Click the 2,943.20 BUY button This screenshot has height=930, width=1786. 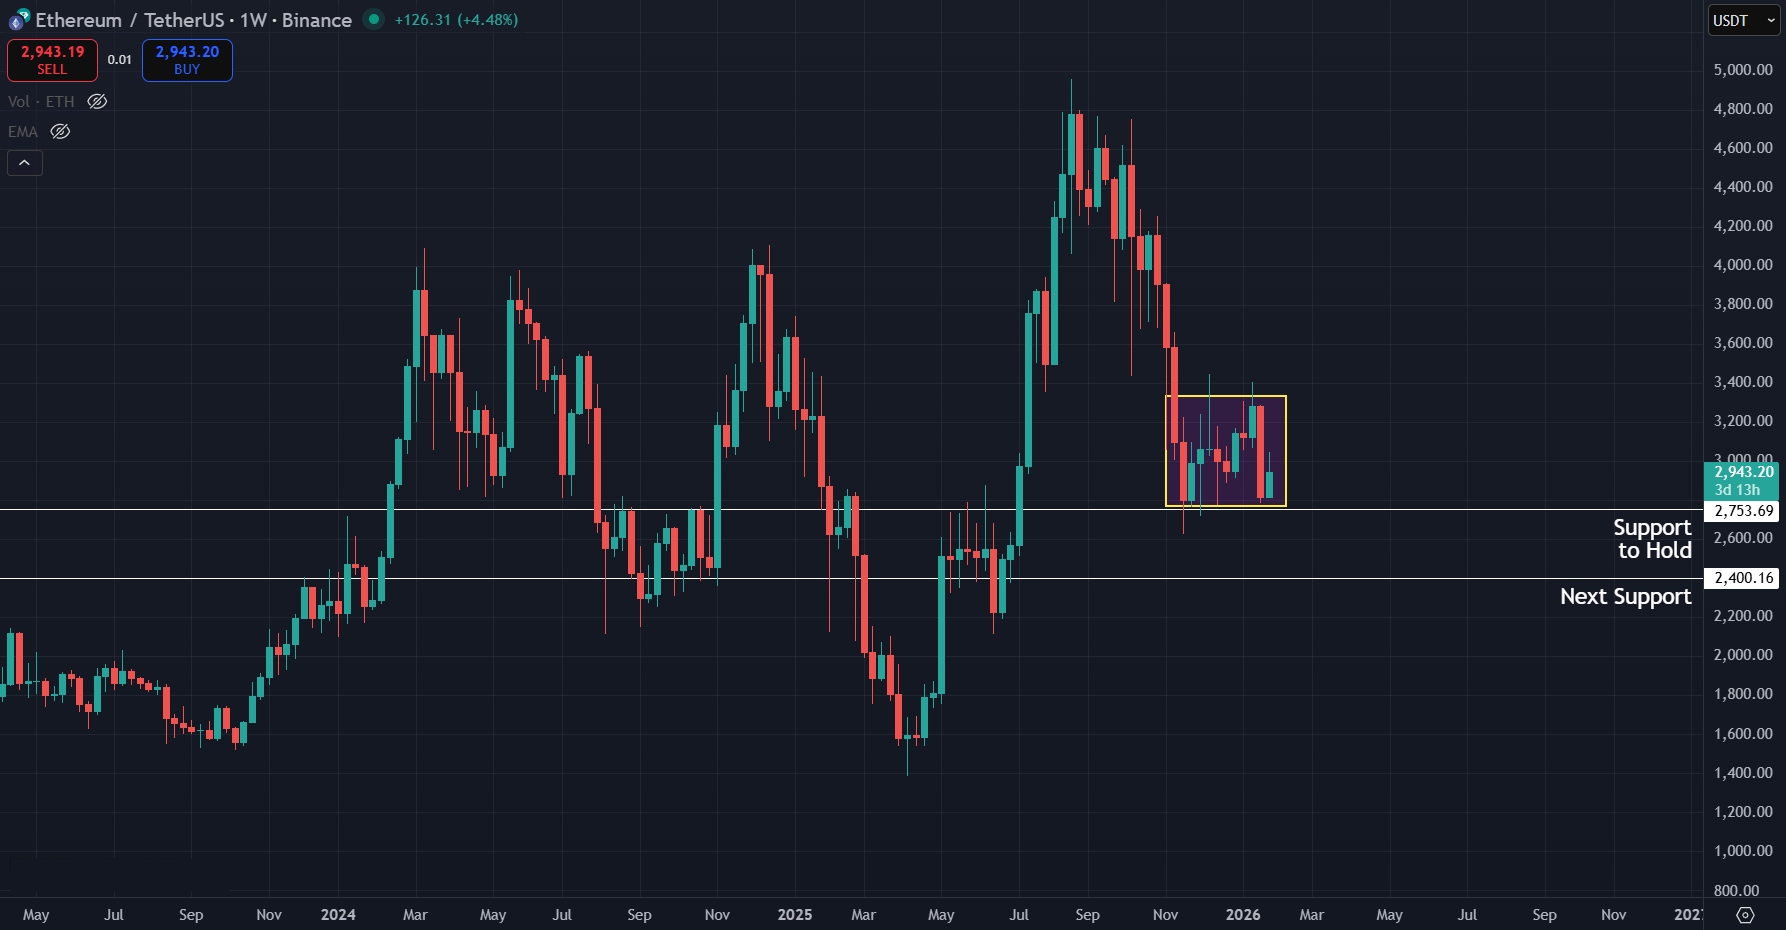[x=187, y=60]
